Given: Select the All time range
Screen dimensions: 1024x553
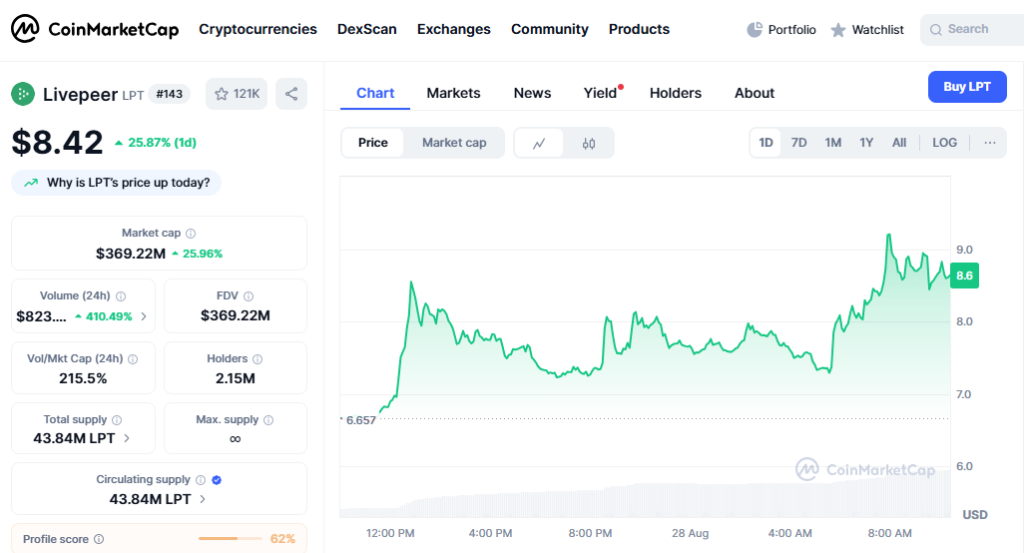Looking at the screenshot, I should 899,143.
